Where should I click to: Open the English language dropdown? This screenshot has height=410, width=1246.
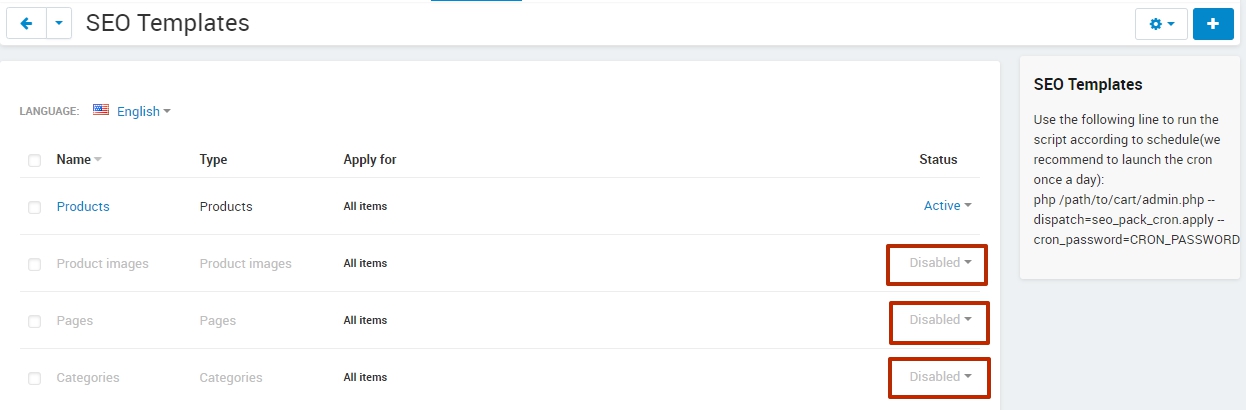pos(144,111)
